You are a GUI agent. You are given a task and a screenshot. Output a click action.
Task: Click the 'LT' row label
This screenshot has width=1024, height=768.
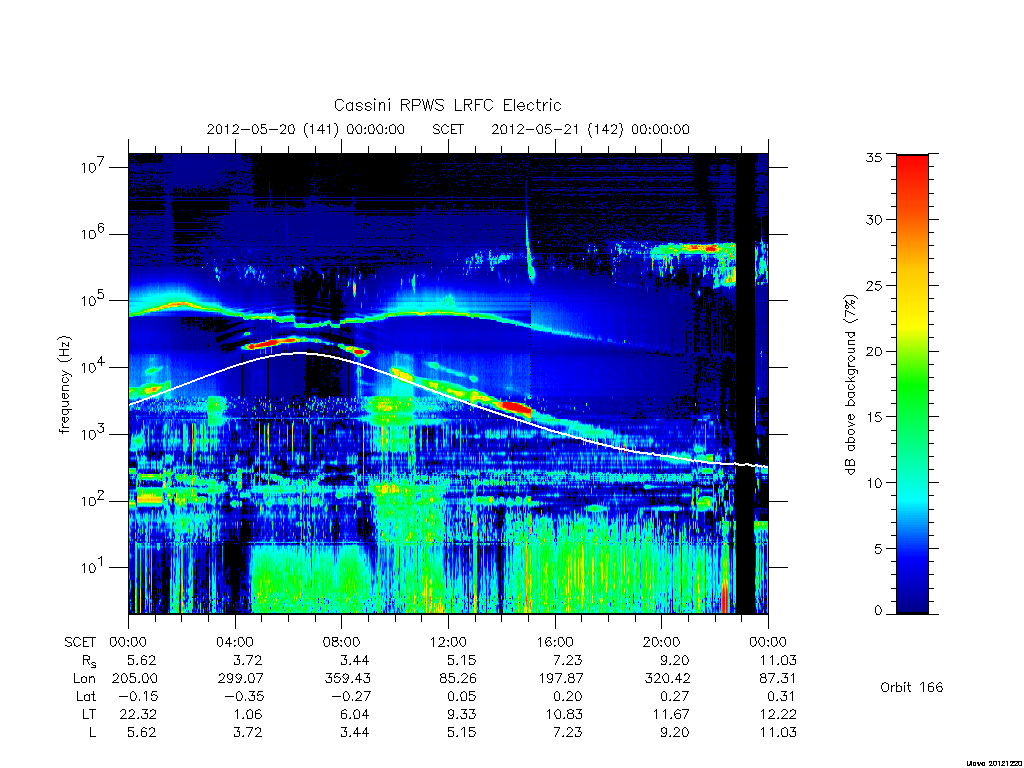89,714
